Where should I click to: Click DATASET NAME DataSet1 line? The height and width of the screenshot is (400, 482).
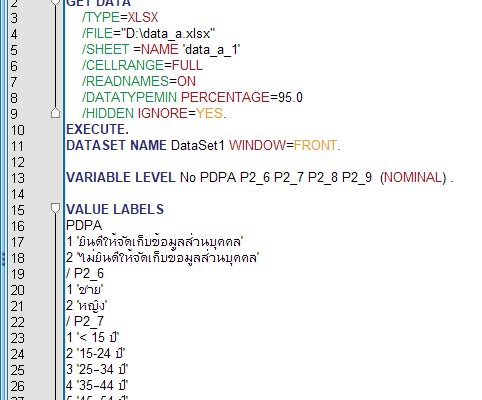coord(145,145)
